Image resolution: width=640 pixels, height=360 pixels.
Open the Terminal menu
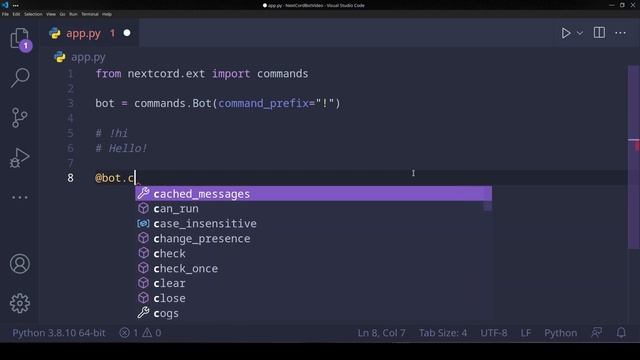click(x=90, y=14)
